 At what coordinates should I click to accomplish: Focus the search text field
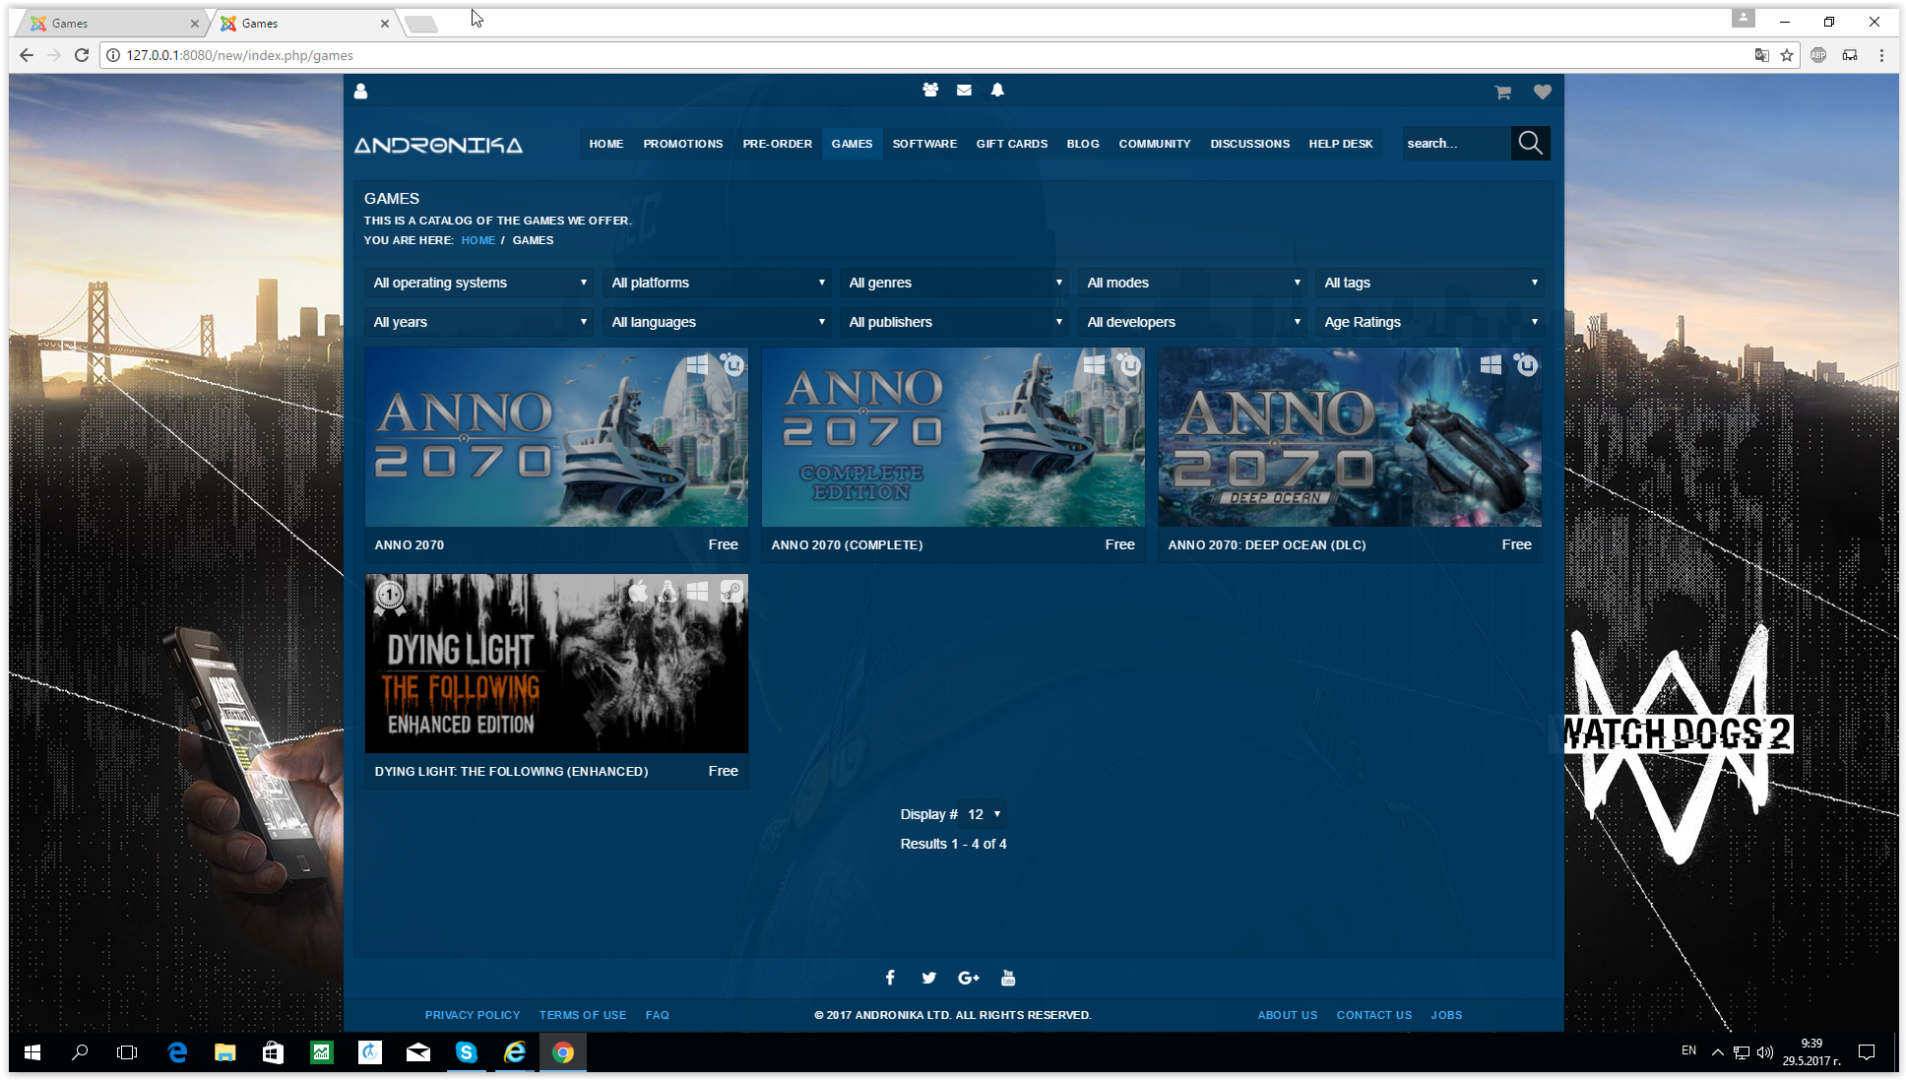point(1454,144)
